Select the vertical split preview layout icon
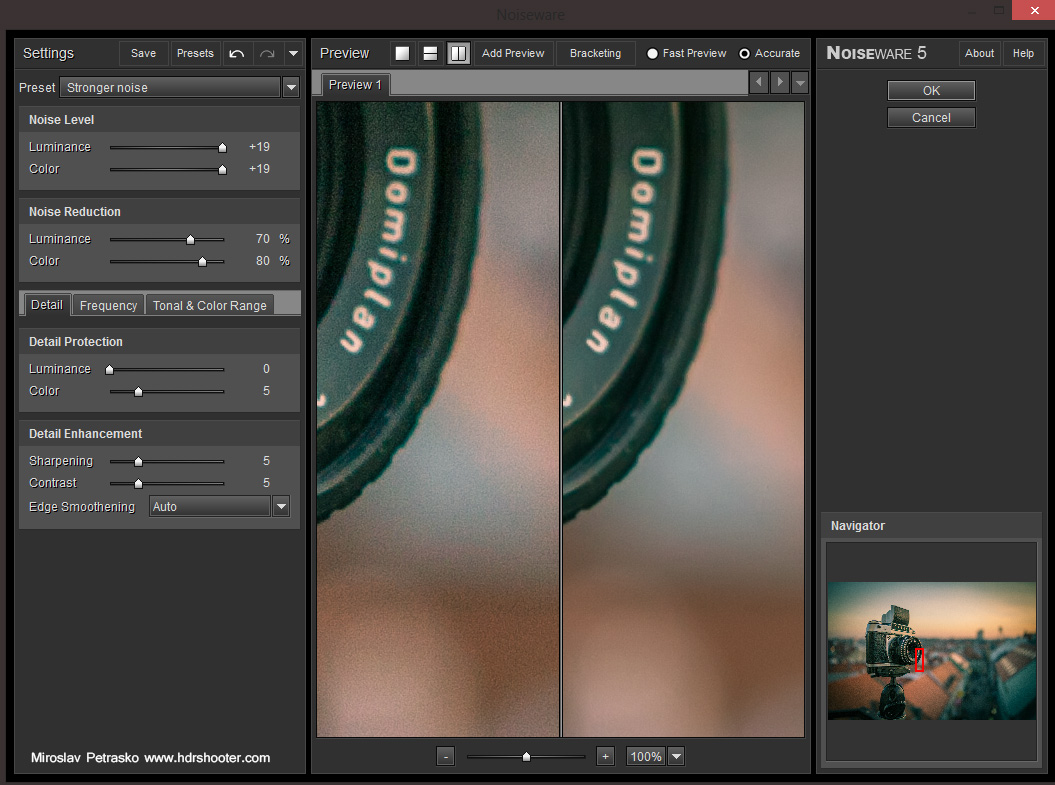The width and height of the screenshot is (1055, 785). coord(458,53)
